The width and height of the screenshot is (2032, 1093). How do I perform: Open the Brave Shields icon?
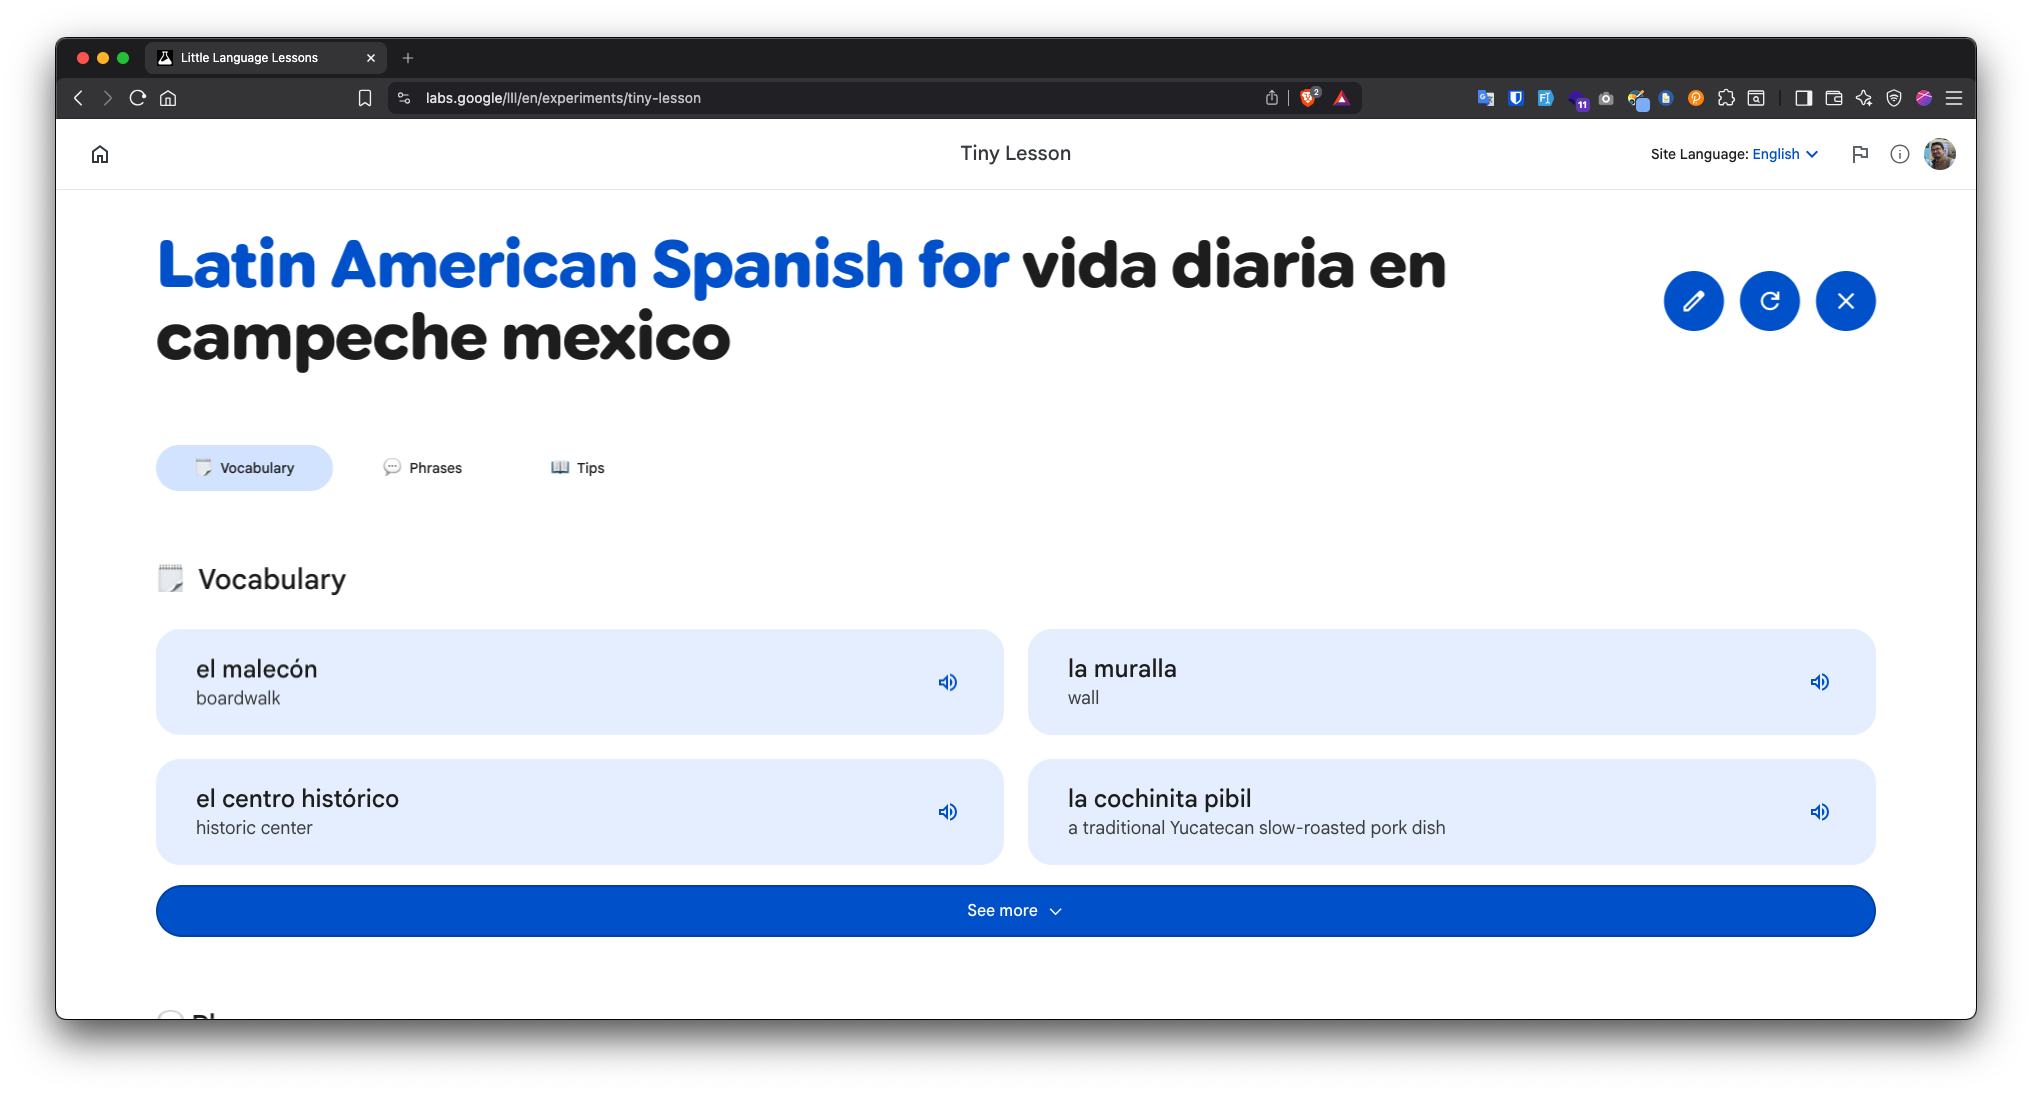(1308, 98)
